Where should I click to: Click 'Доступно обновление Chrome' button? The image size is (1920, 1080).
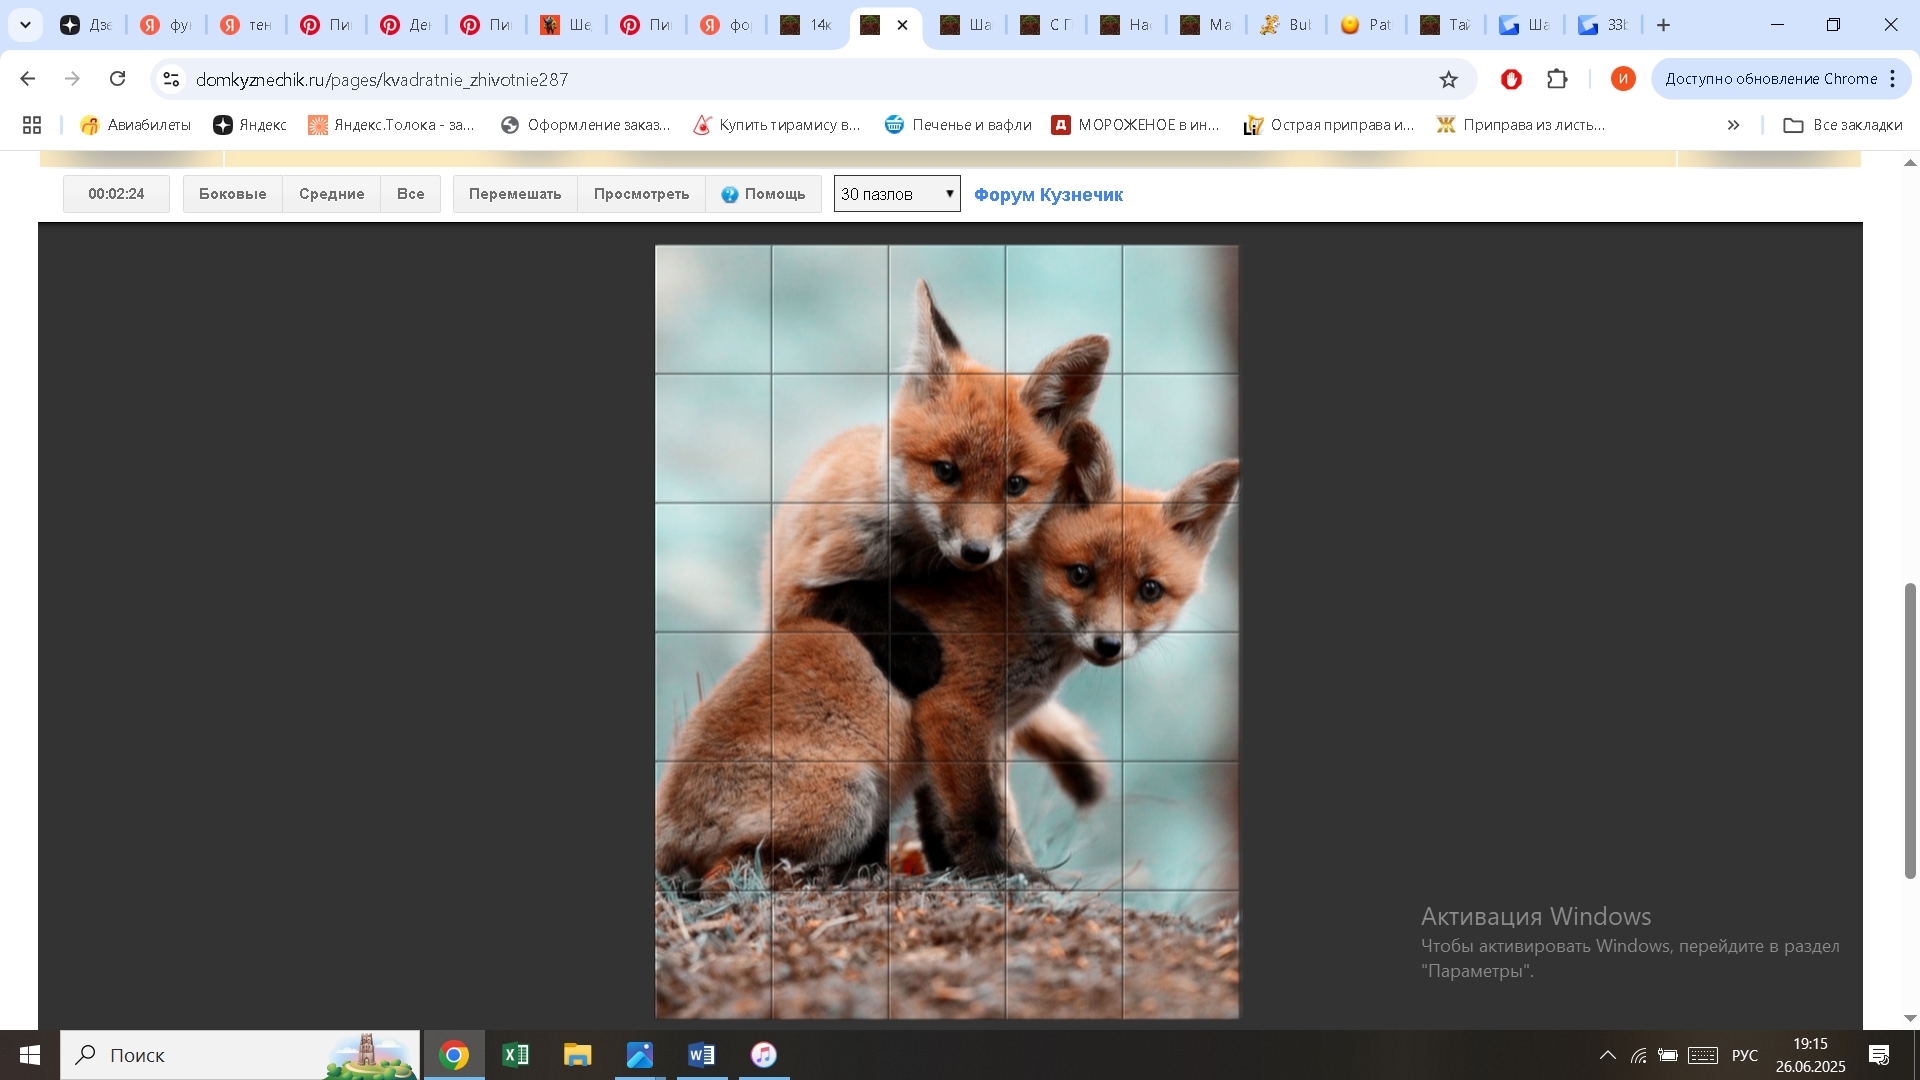(1771, 79)
